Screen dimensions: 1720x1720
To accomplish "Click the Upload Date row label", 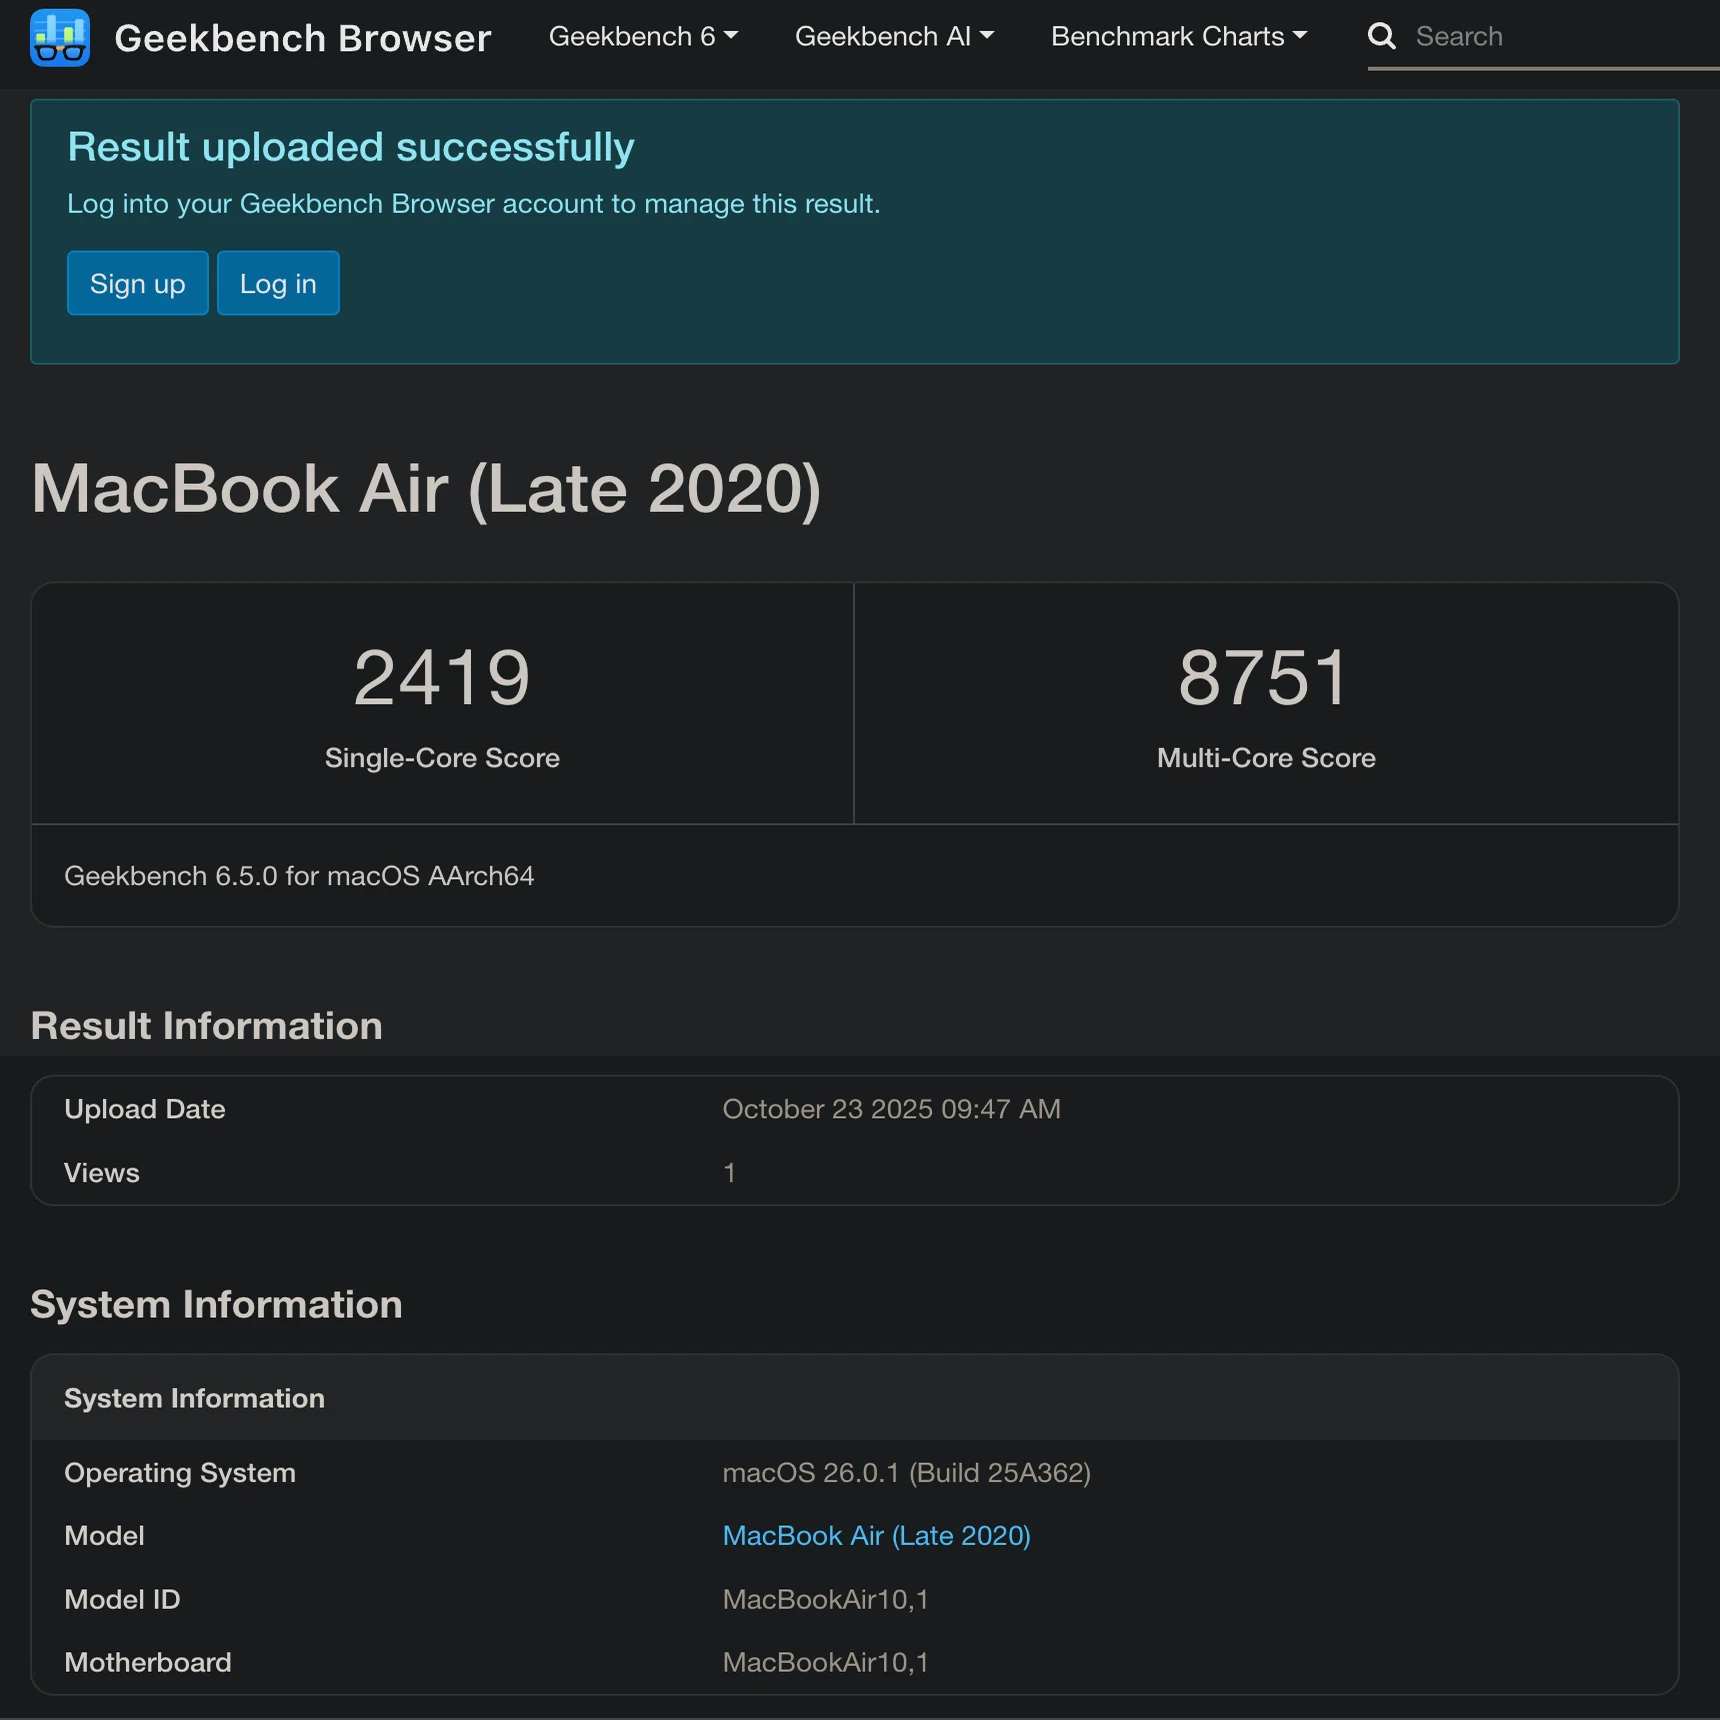I will coord(145,1109).
